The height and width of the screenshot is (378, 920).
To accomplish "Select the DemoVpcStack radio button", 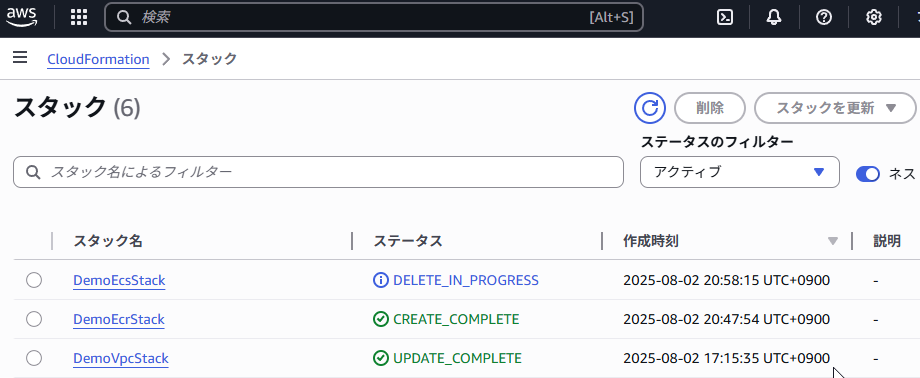I will (x=34, y=358).
